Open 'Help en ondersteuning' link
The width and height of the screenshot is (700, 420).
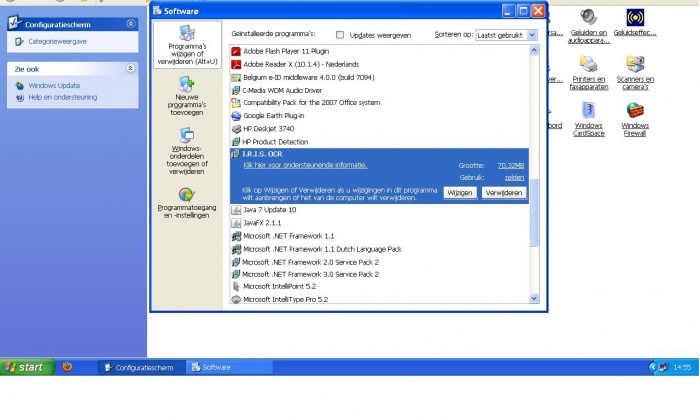[62, 97]
